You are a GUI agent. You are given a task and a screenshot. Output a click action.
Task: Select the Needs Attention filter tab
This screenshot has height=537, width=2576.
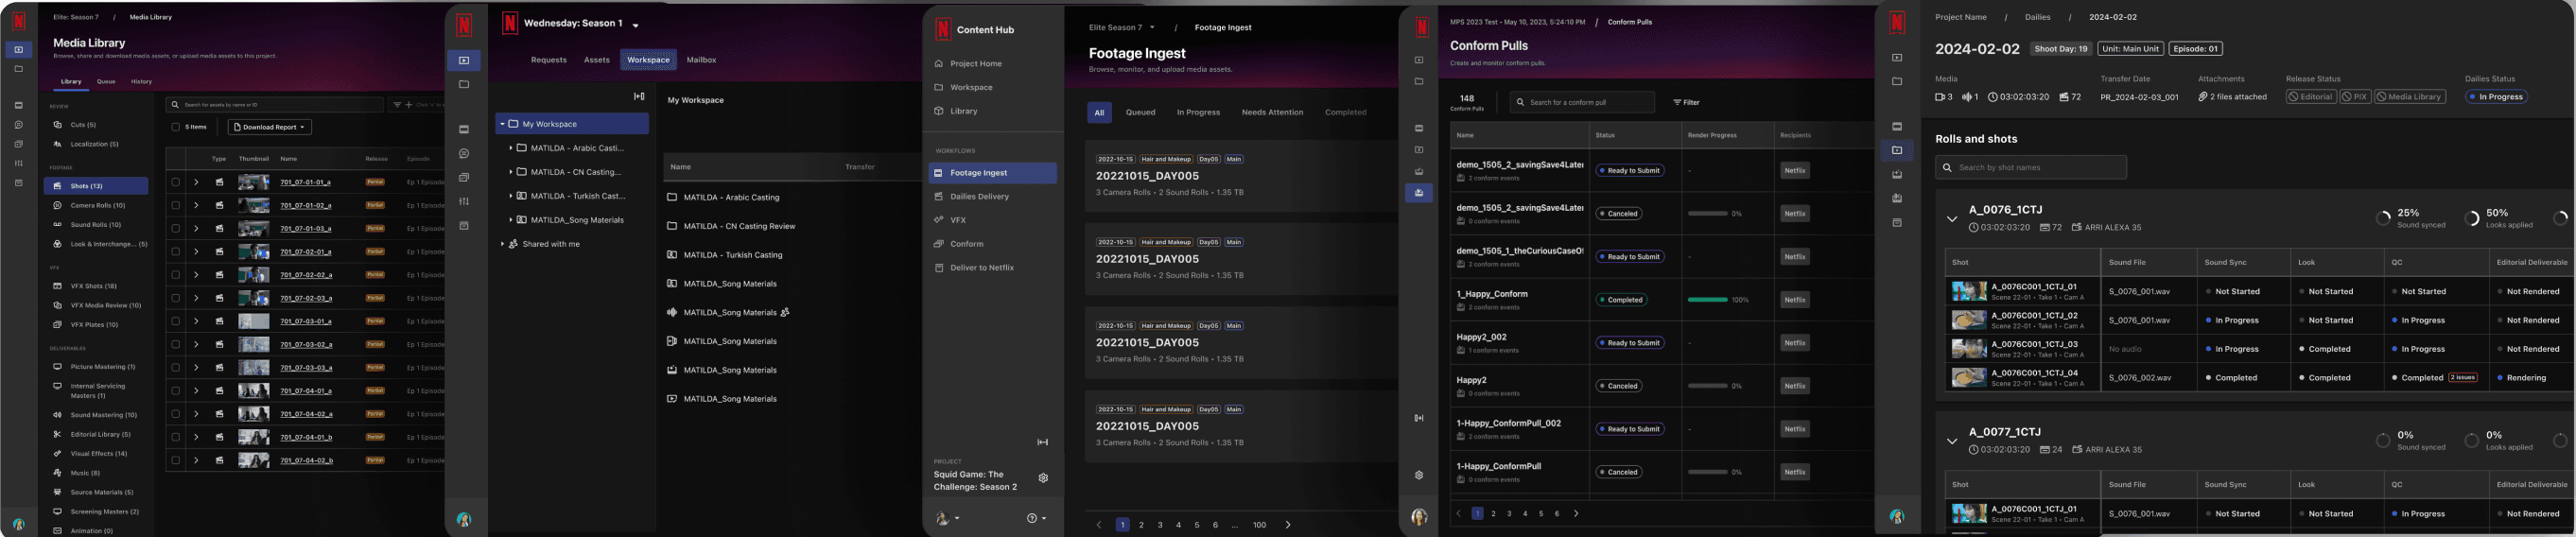pyautogui.click(x=1272, y=112)
